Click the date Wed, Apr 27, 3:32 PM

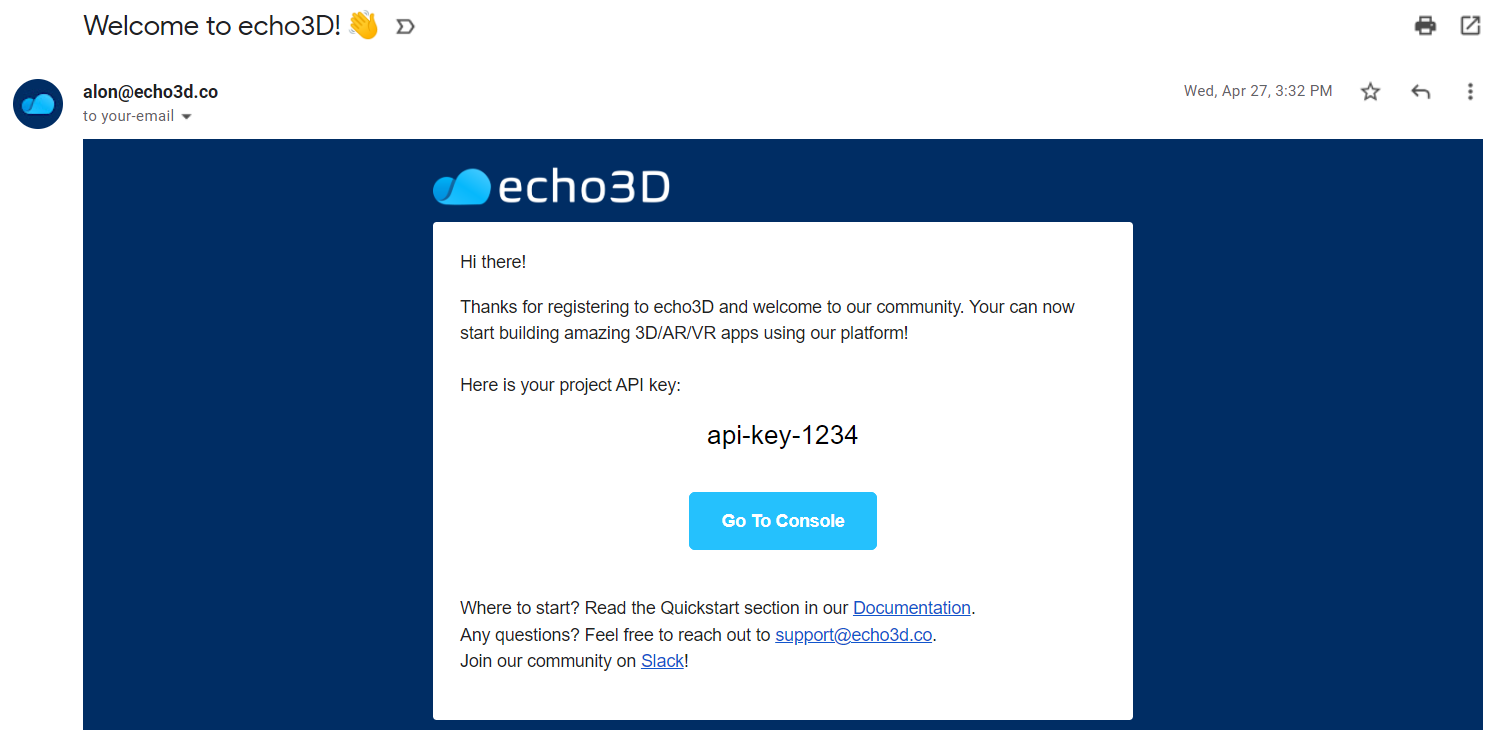(x=1258, y=91)
